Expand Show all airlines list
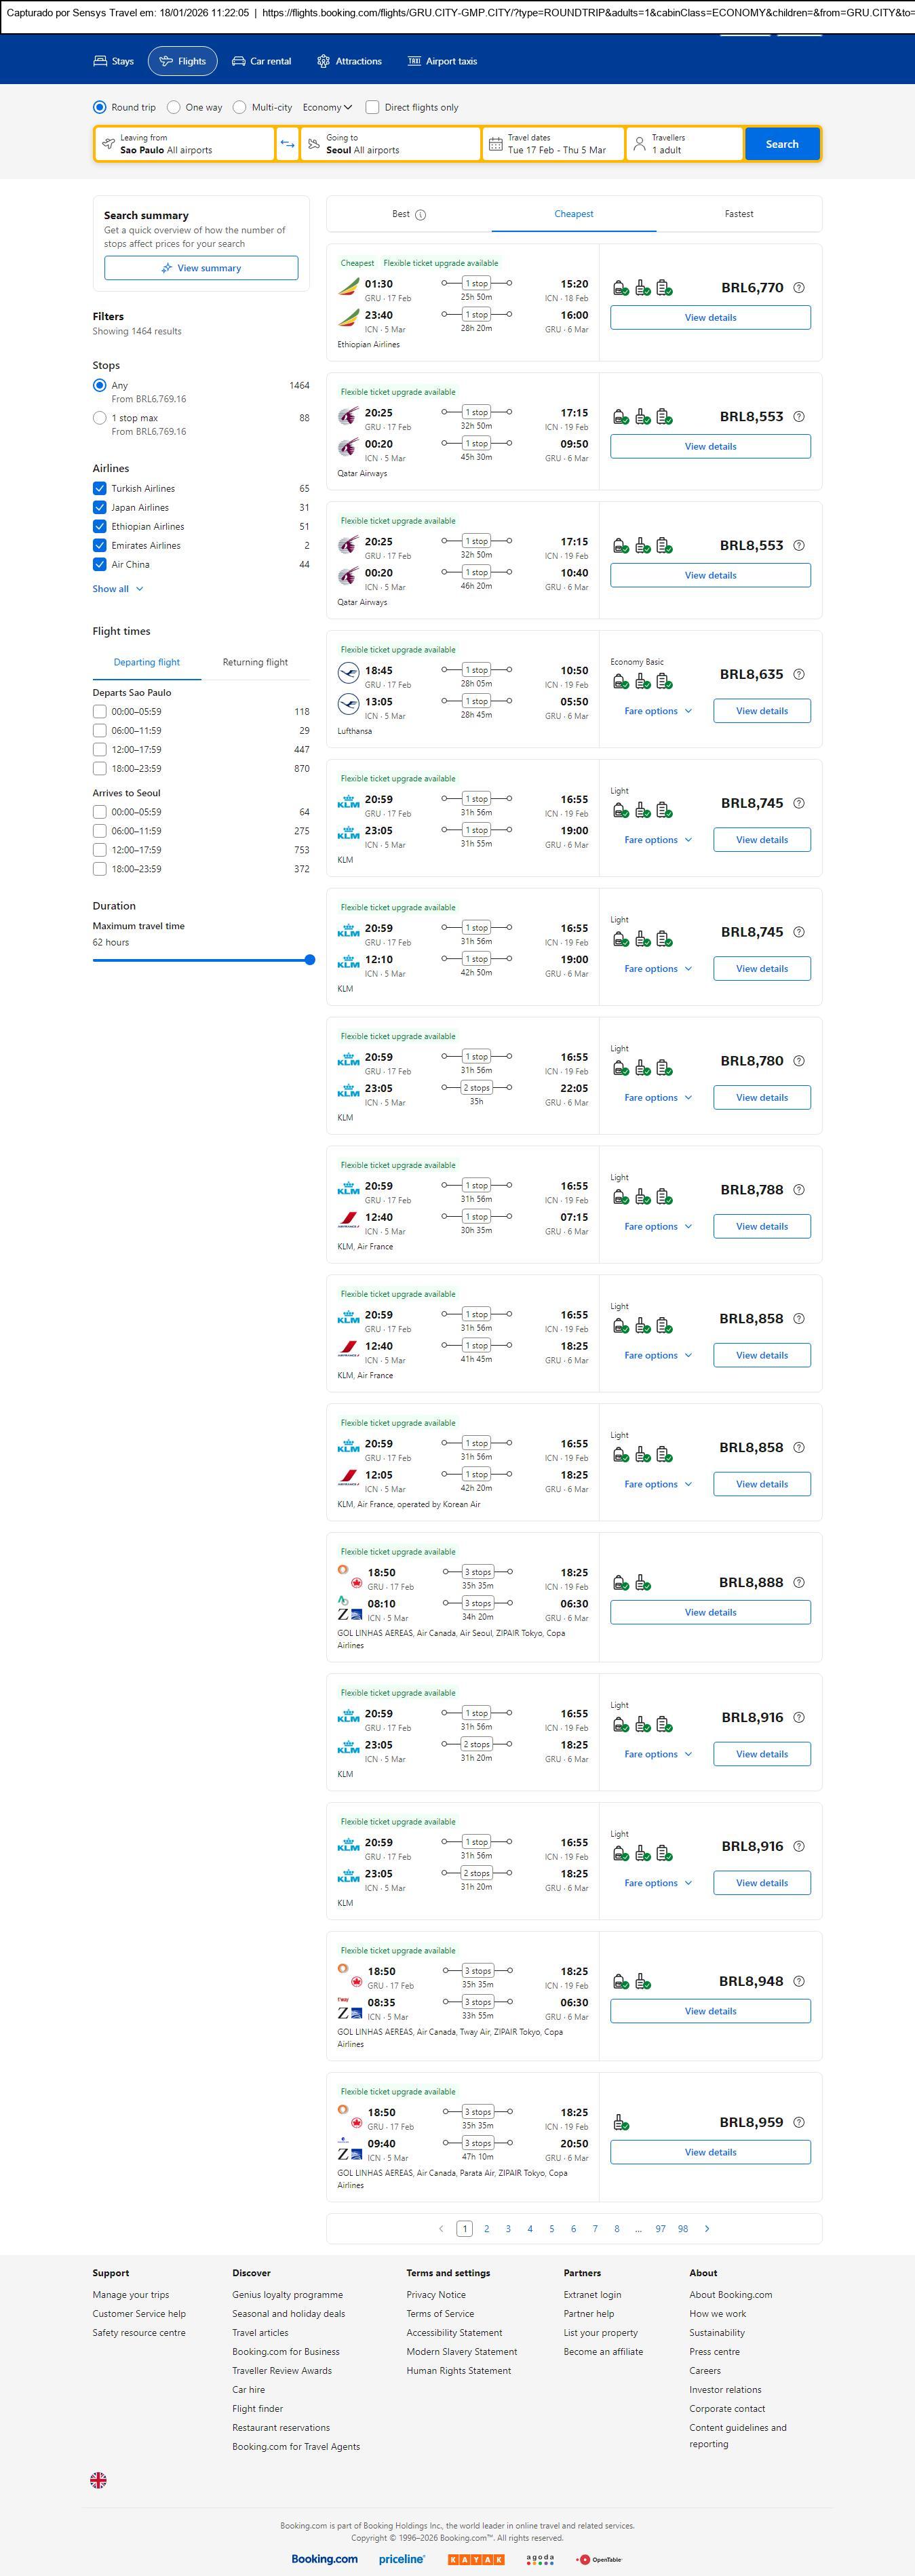This screenshot has height=2576, width=915. click(x=118, y=589)
